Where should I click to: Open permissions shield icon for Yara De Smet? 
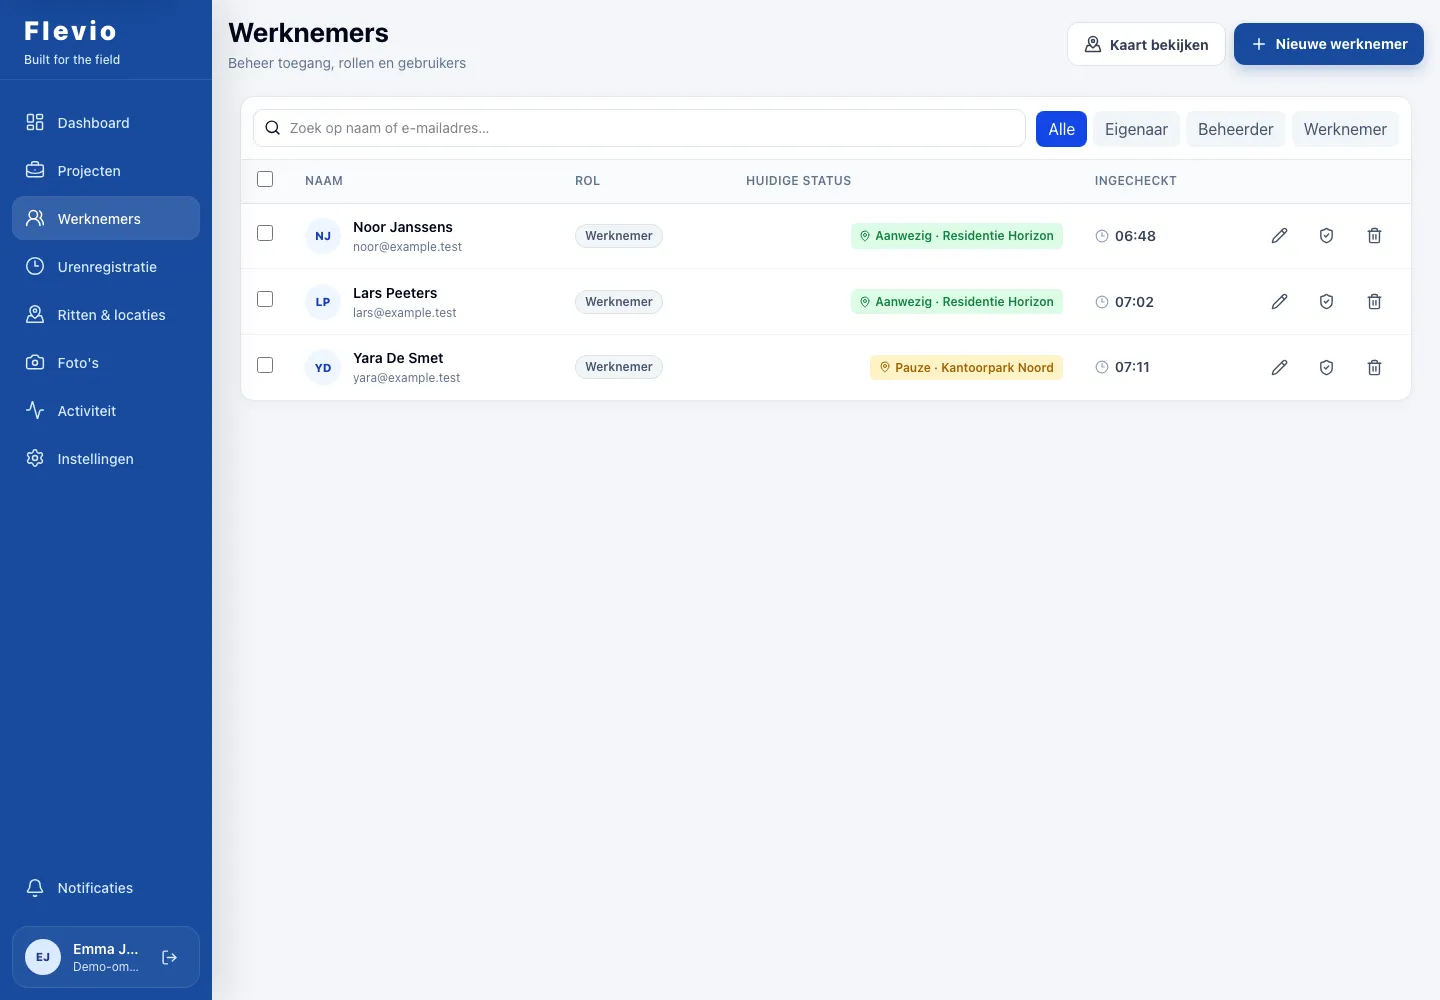coord(1326,368)
